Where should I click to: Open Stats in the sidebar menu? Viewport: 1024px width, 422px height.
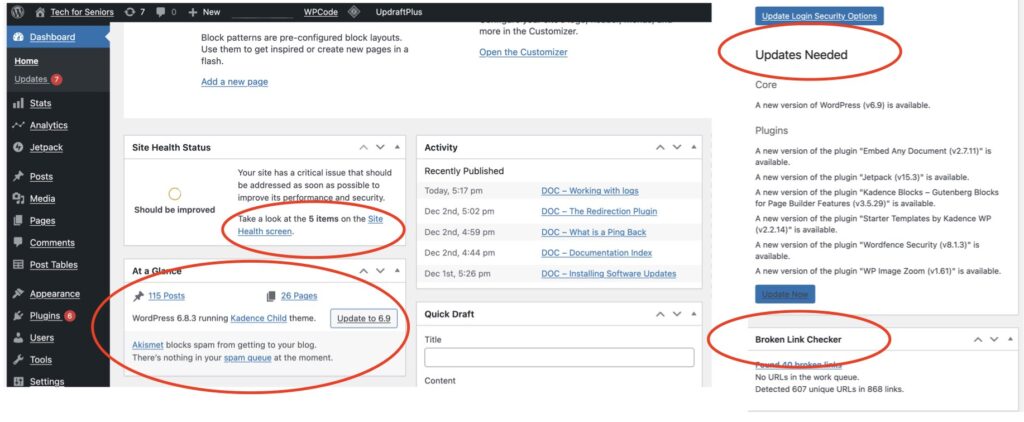tap(40, 103)
